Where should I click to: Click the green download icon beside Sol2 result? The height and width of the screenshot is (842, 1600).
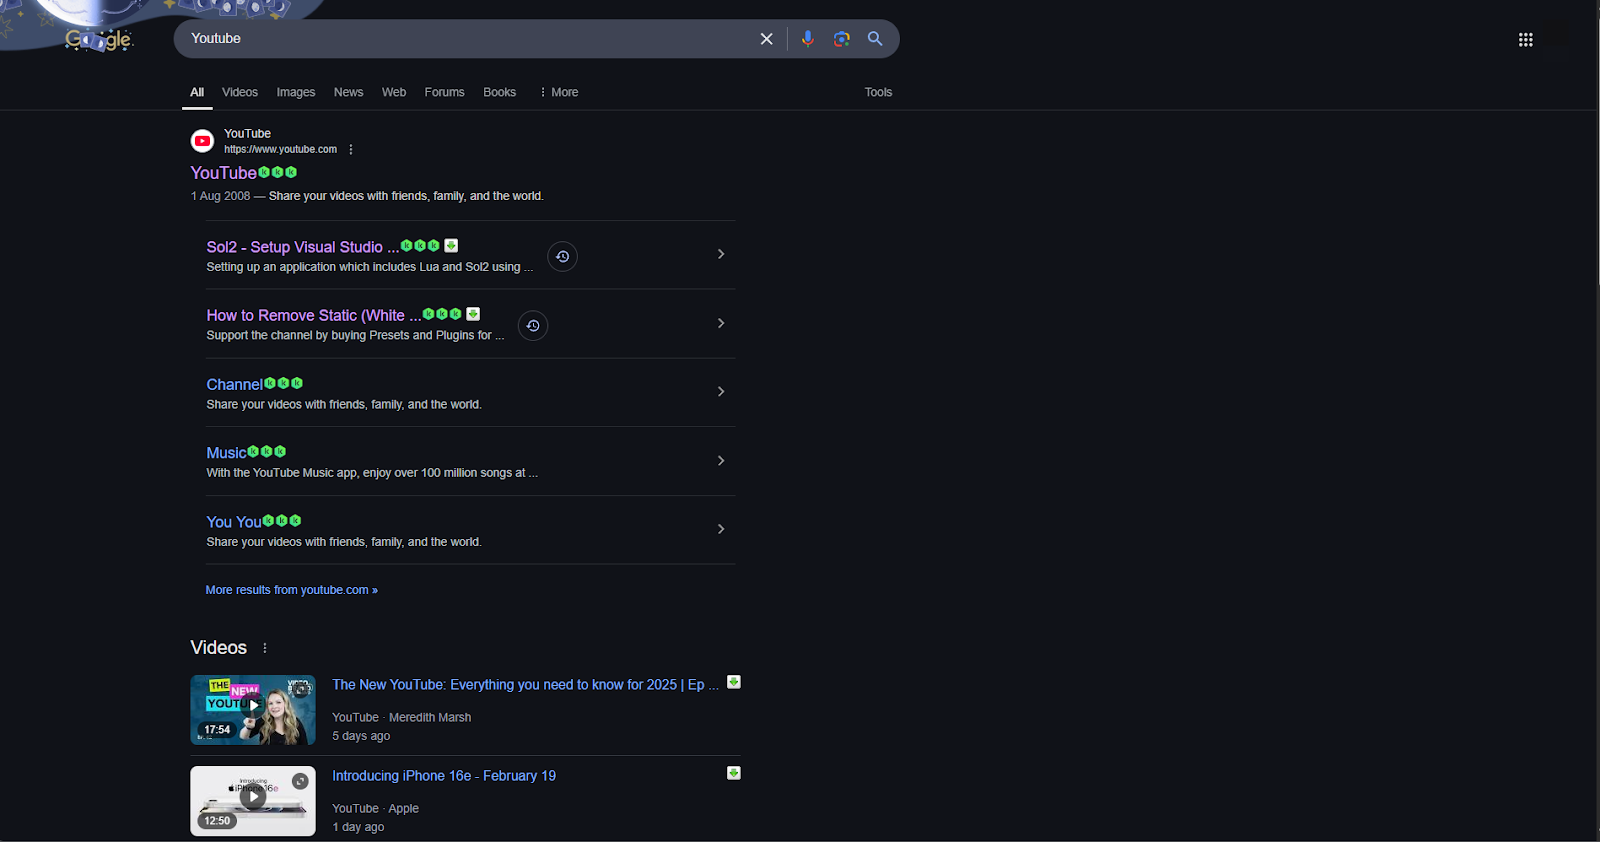tap(451, 246)
